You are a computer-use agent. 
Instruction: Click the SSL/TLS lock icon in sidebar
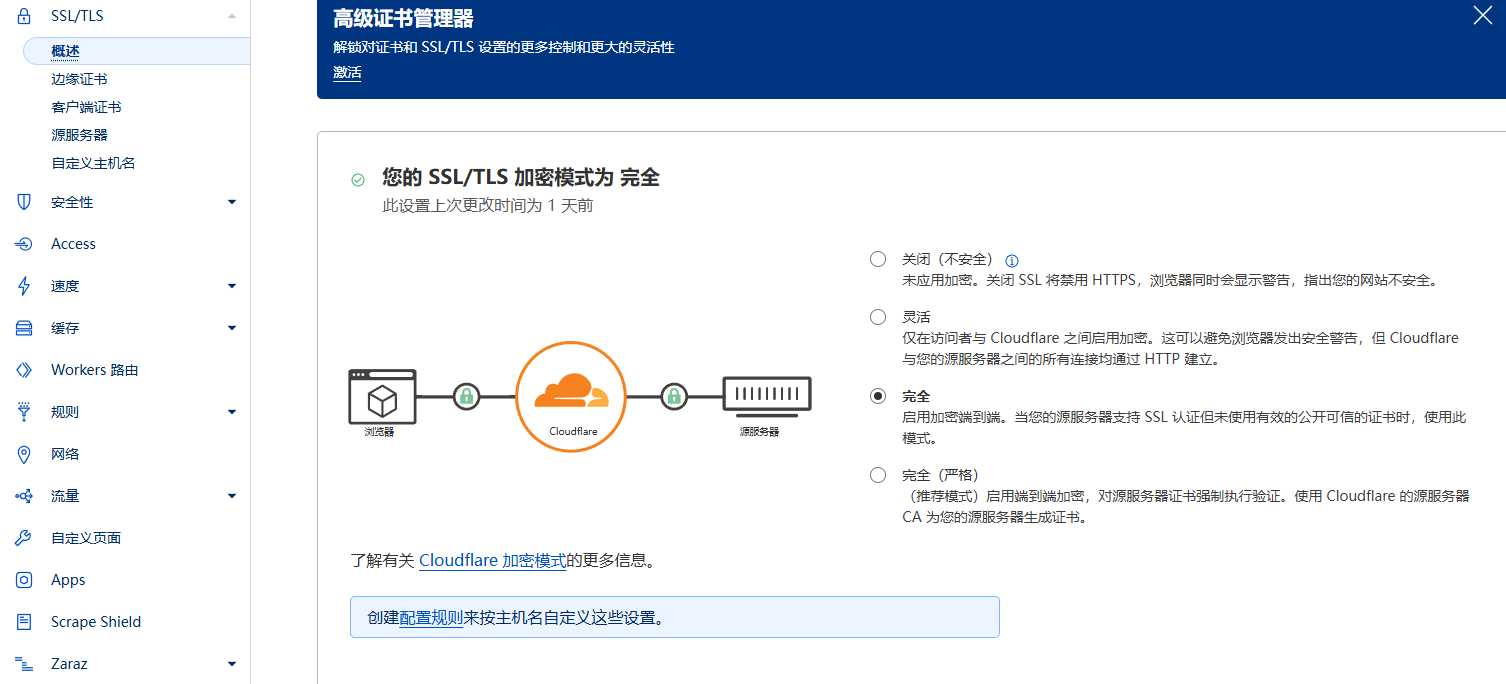tap(24, 16)
